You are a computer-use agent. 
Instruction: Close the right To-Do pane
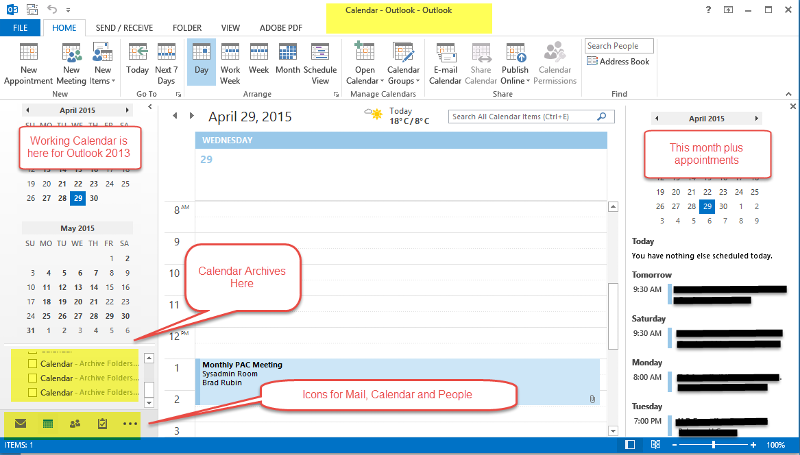point(793,107)
